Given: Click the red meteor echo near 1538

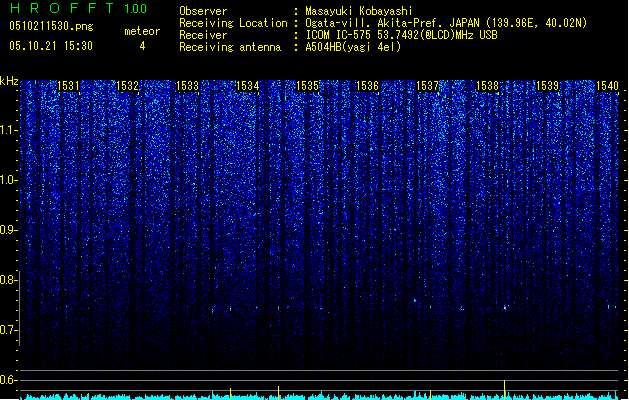Looking at the screenshot, I should [505, 307].
